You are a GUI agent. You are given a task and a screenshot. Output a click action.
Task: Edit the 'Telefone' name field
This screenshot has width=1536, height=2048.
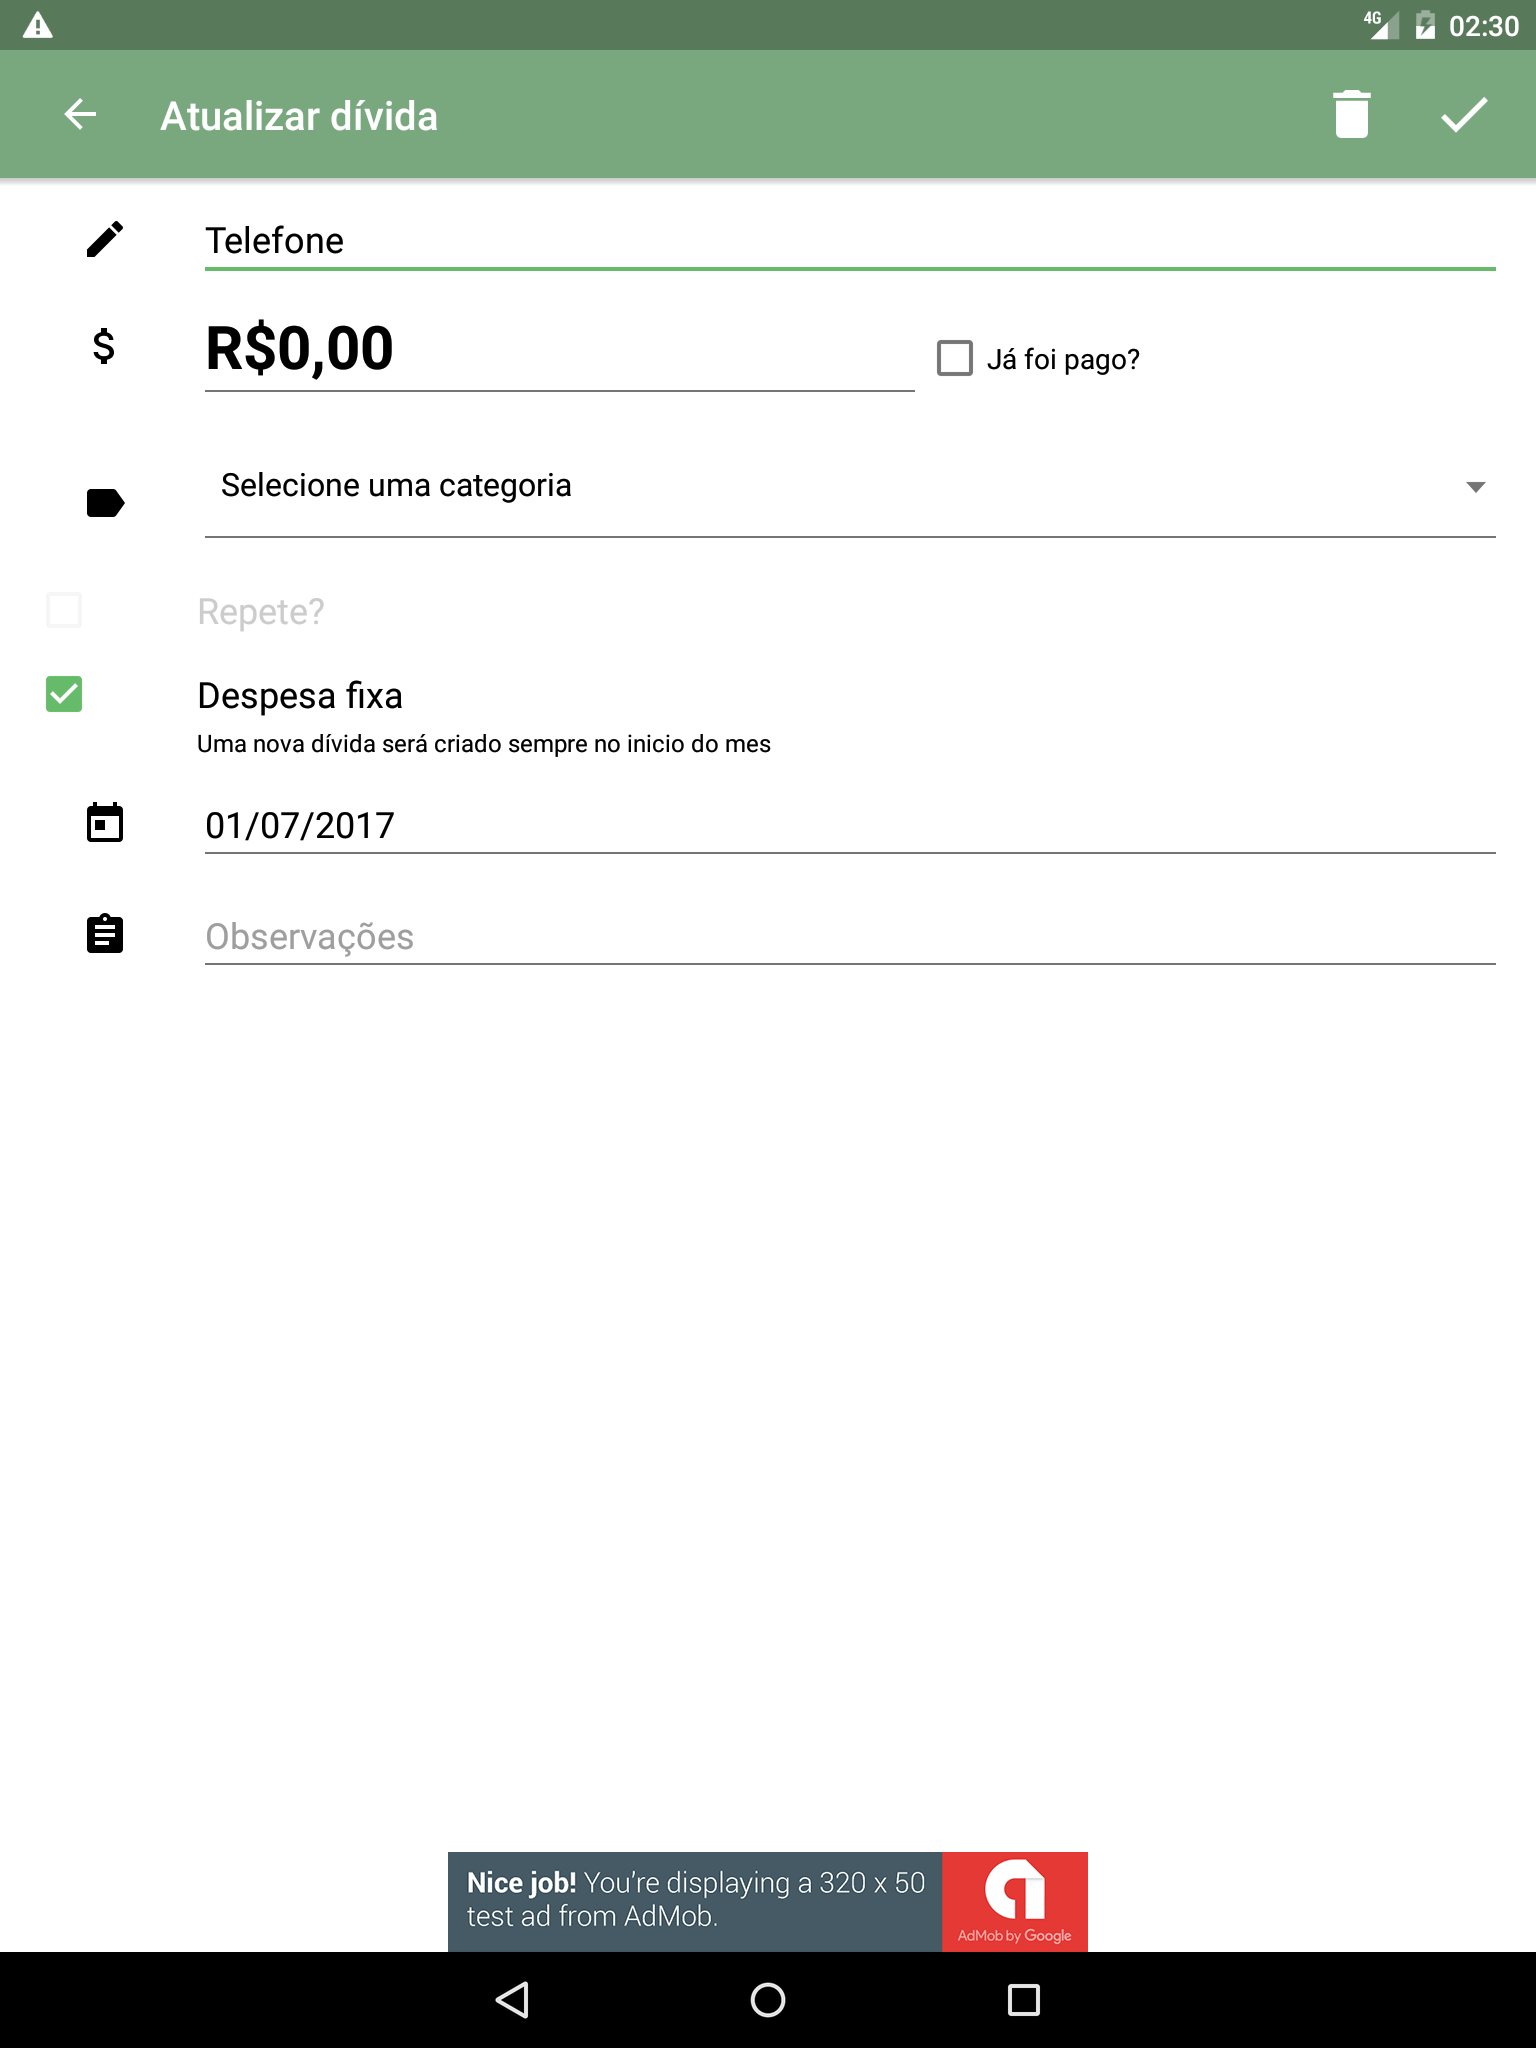click(x=848, y=241)
